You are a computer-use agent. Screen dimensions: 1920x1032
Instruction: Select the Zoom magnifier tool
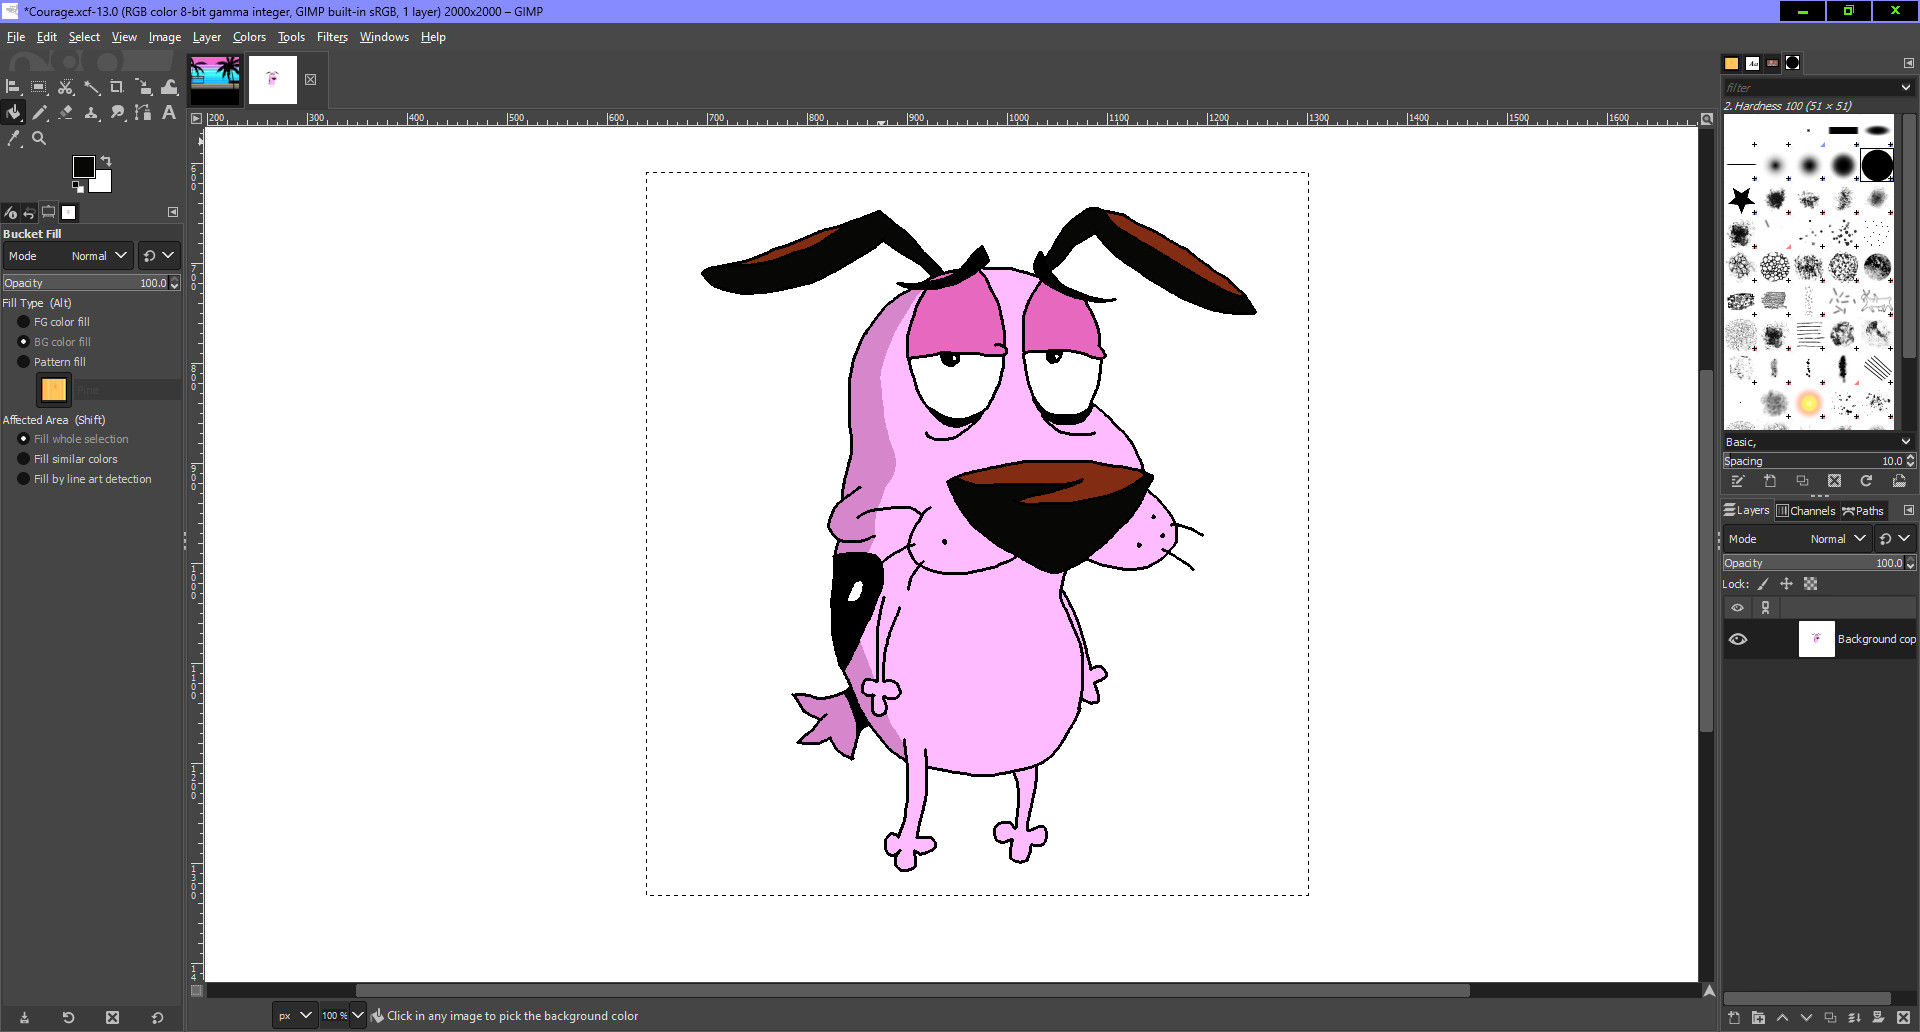click(x=39, y=138)
